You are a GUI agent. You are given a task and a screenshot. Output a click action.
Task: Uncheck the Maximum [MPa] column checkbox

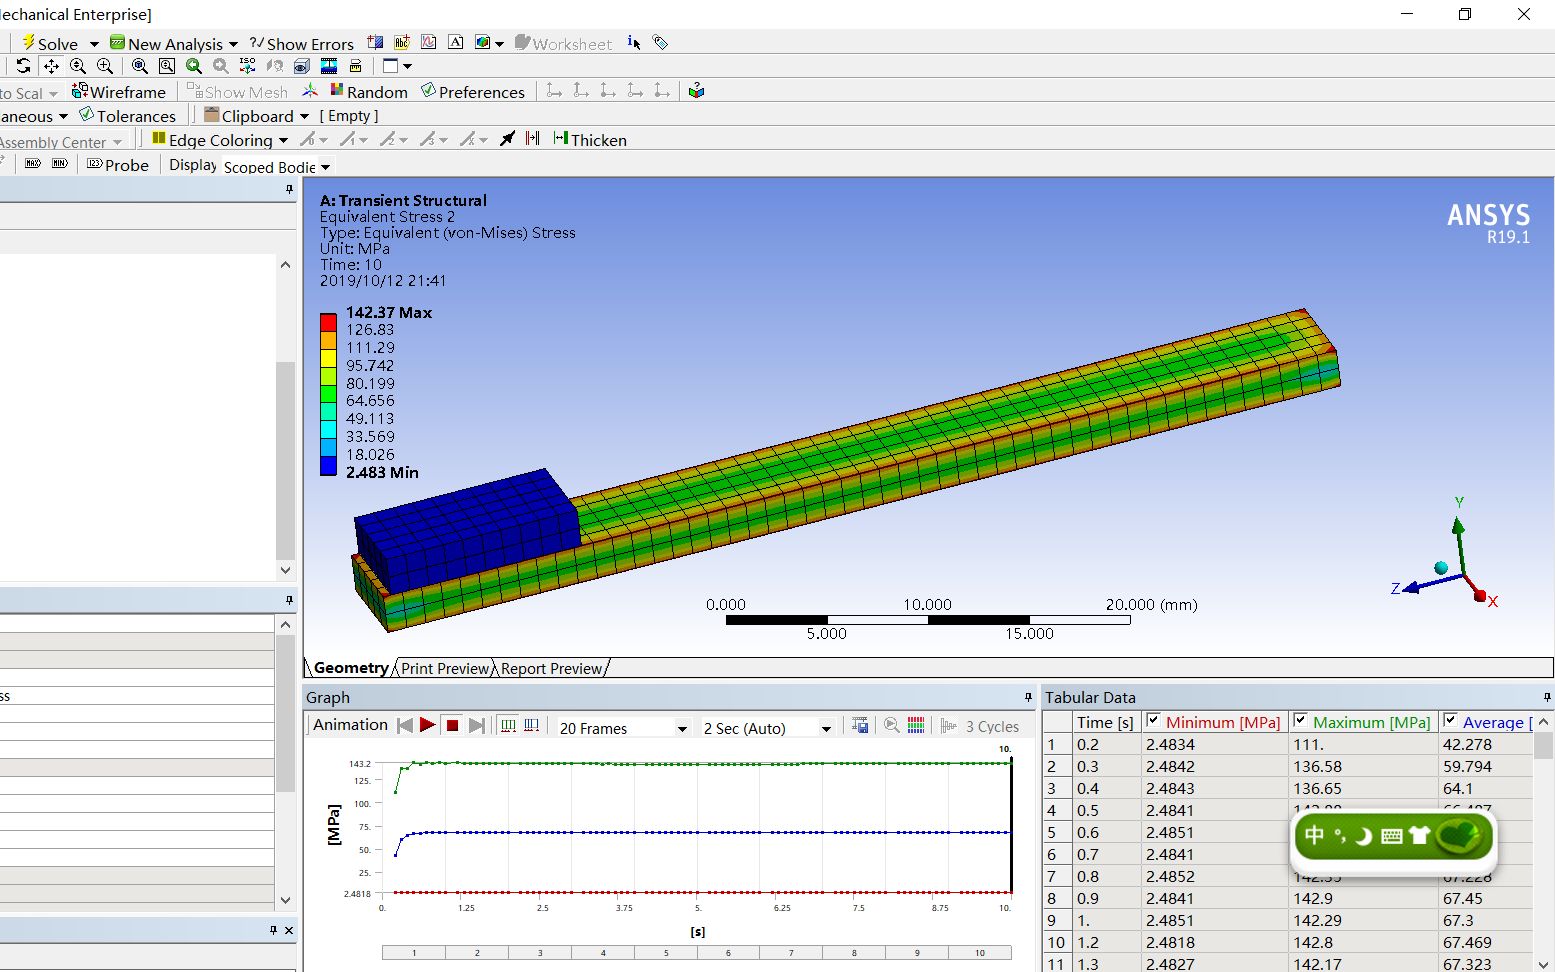coord(1301,721)
